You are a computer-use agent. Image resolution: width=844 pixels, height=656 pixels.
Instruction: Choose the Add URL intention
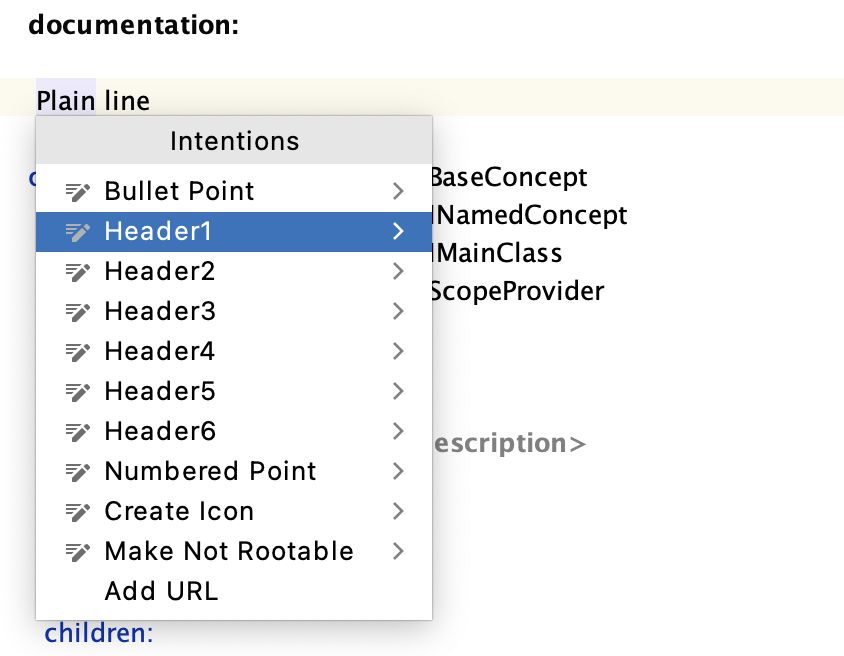160,591
